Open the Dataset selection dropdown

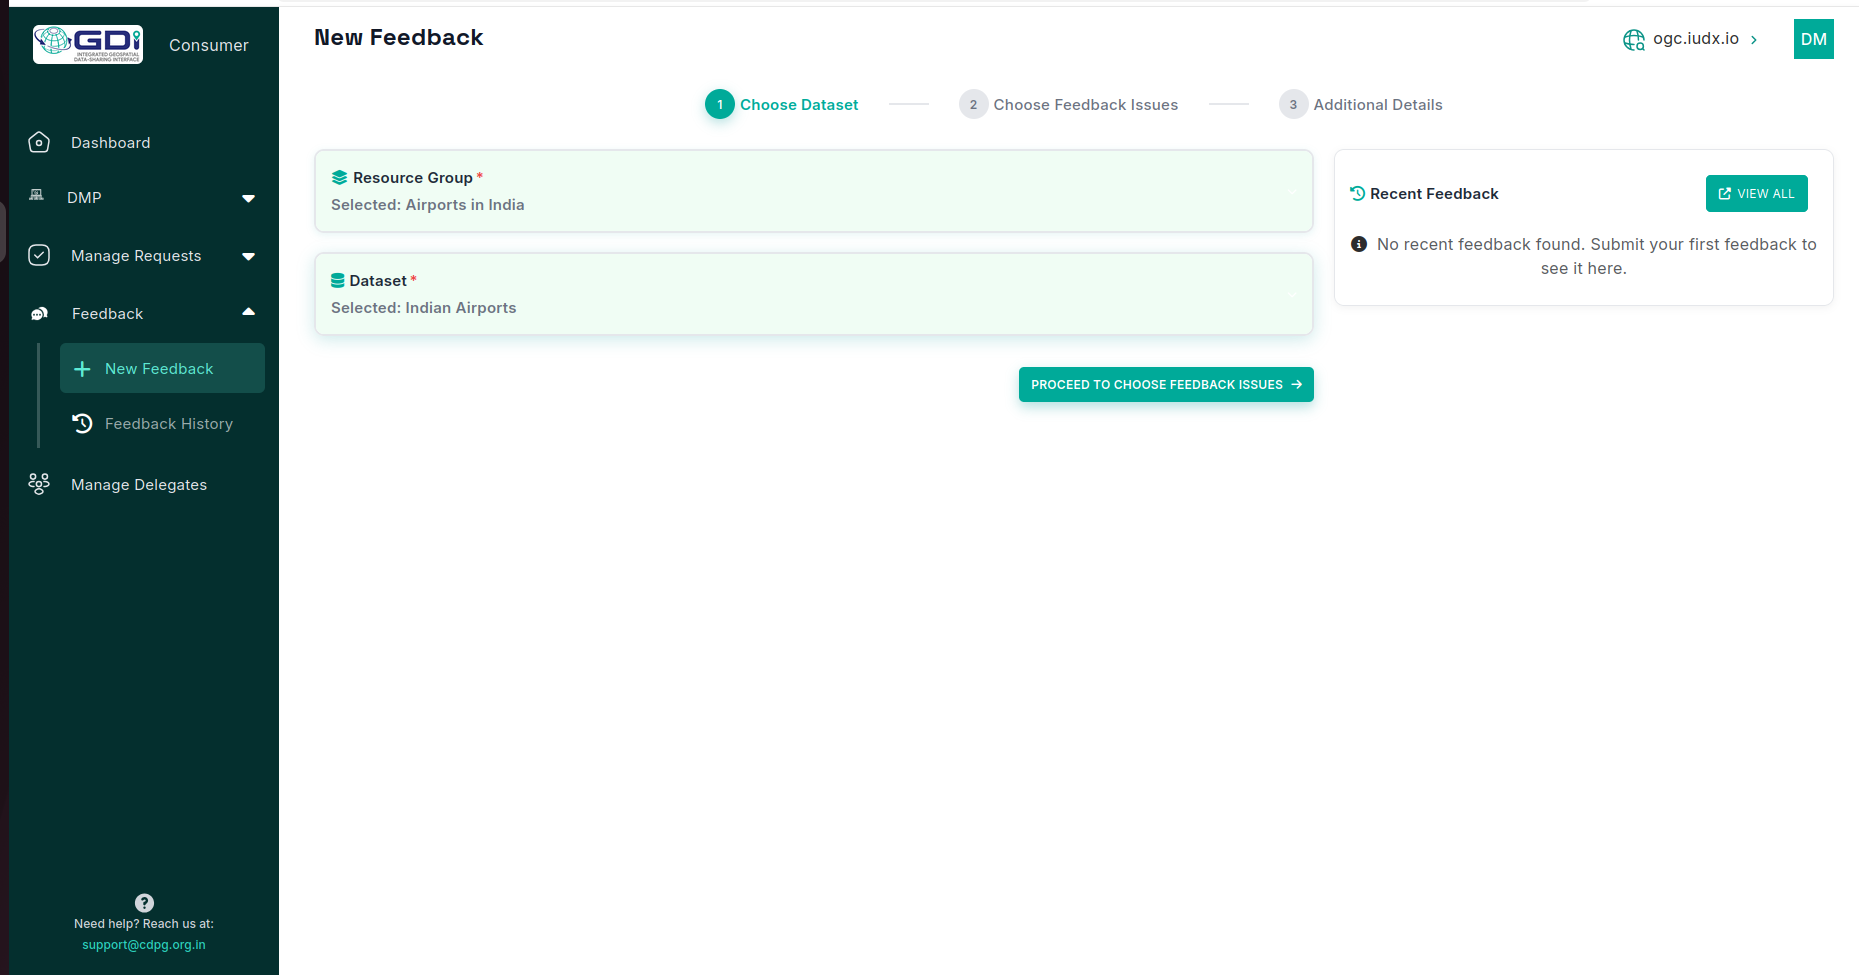(813, 294)
